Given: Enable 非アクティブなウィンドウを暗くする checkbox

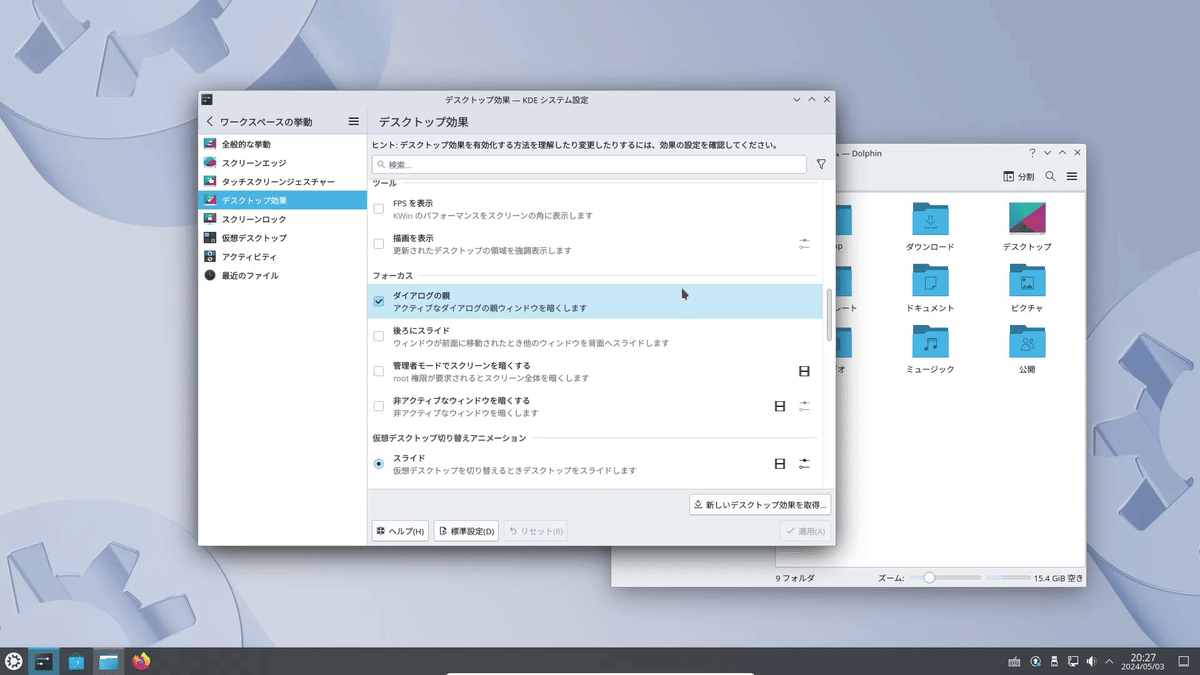Looking at the screenshot, I should [x=379, y=406].
